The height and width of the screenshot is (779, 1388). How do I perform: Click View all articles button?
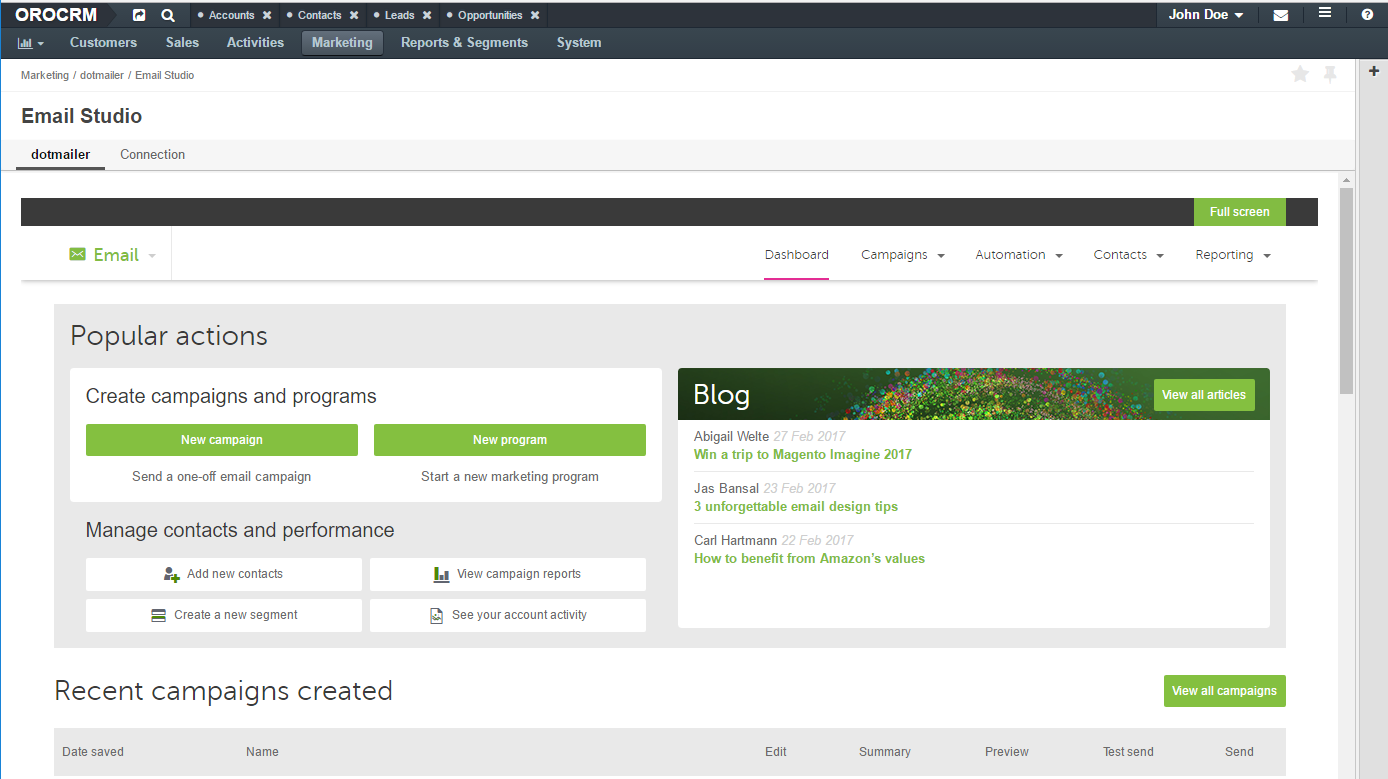1204,395
